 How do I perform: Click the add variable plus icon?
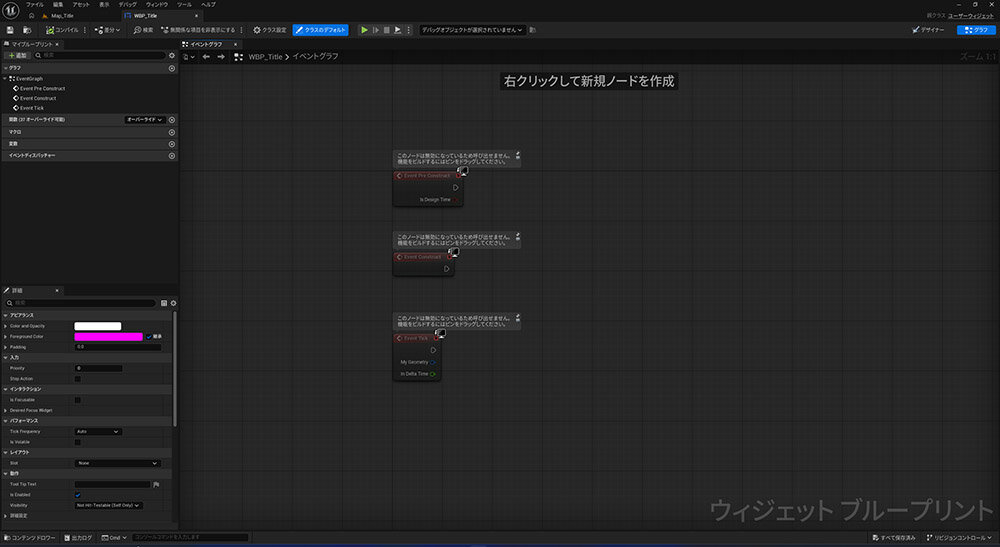point(172,144)
